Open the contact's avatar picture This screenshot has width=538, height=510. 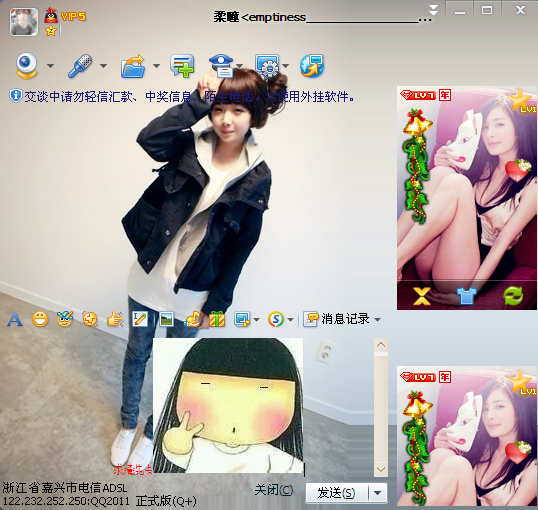[24, 22]
